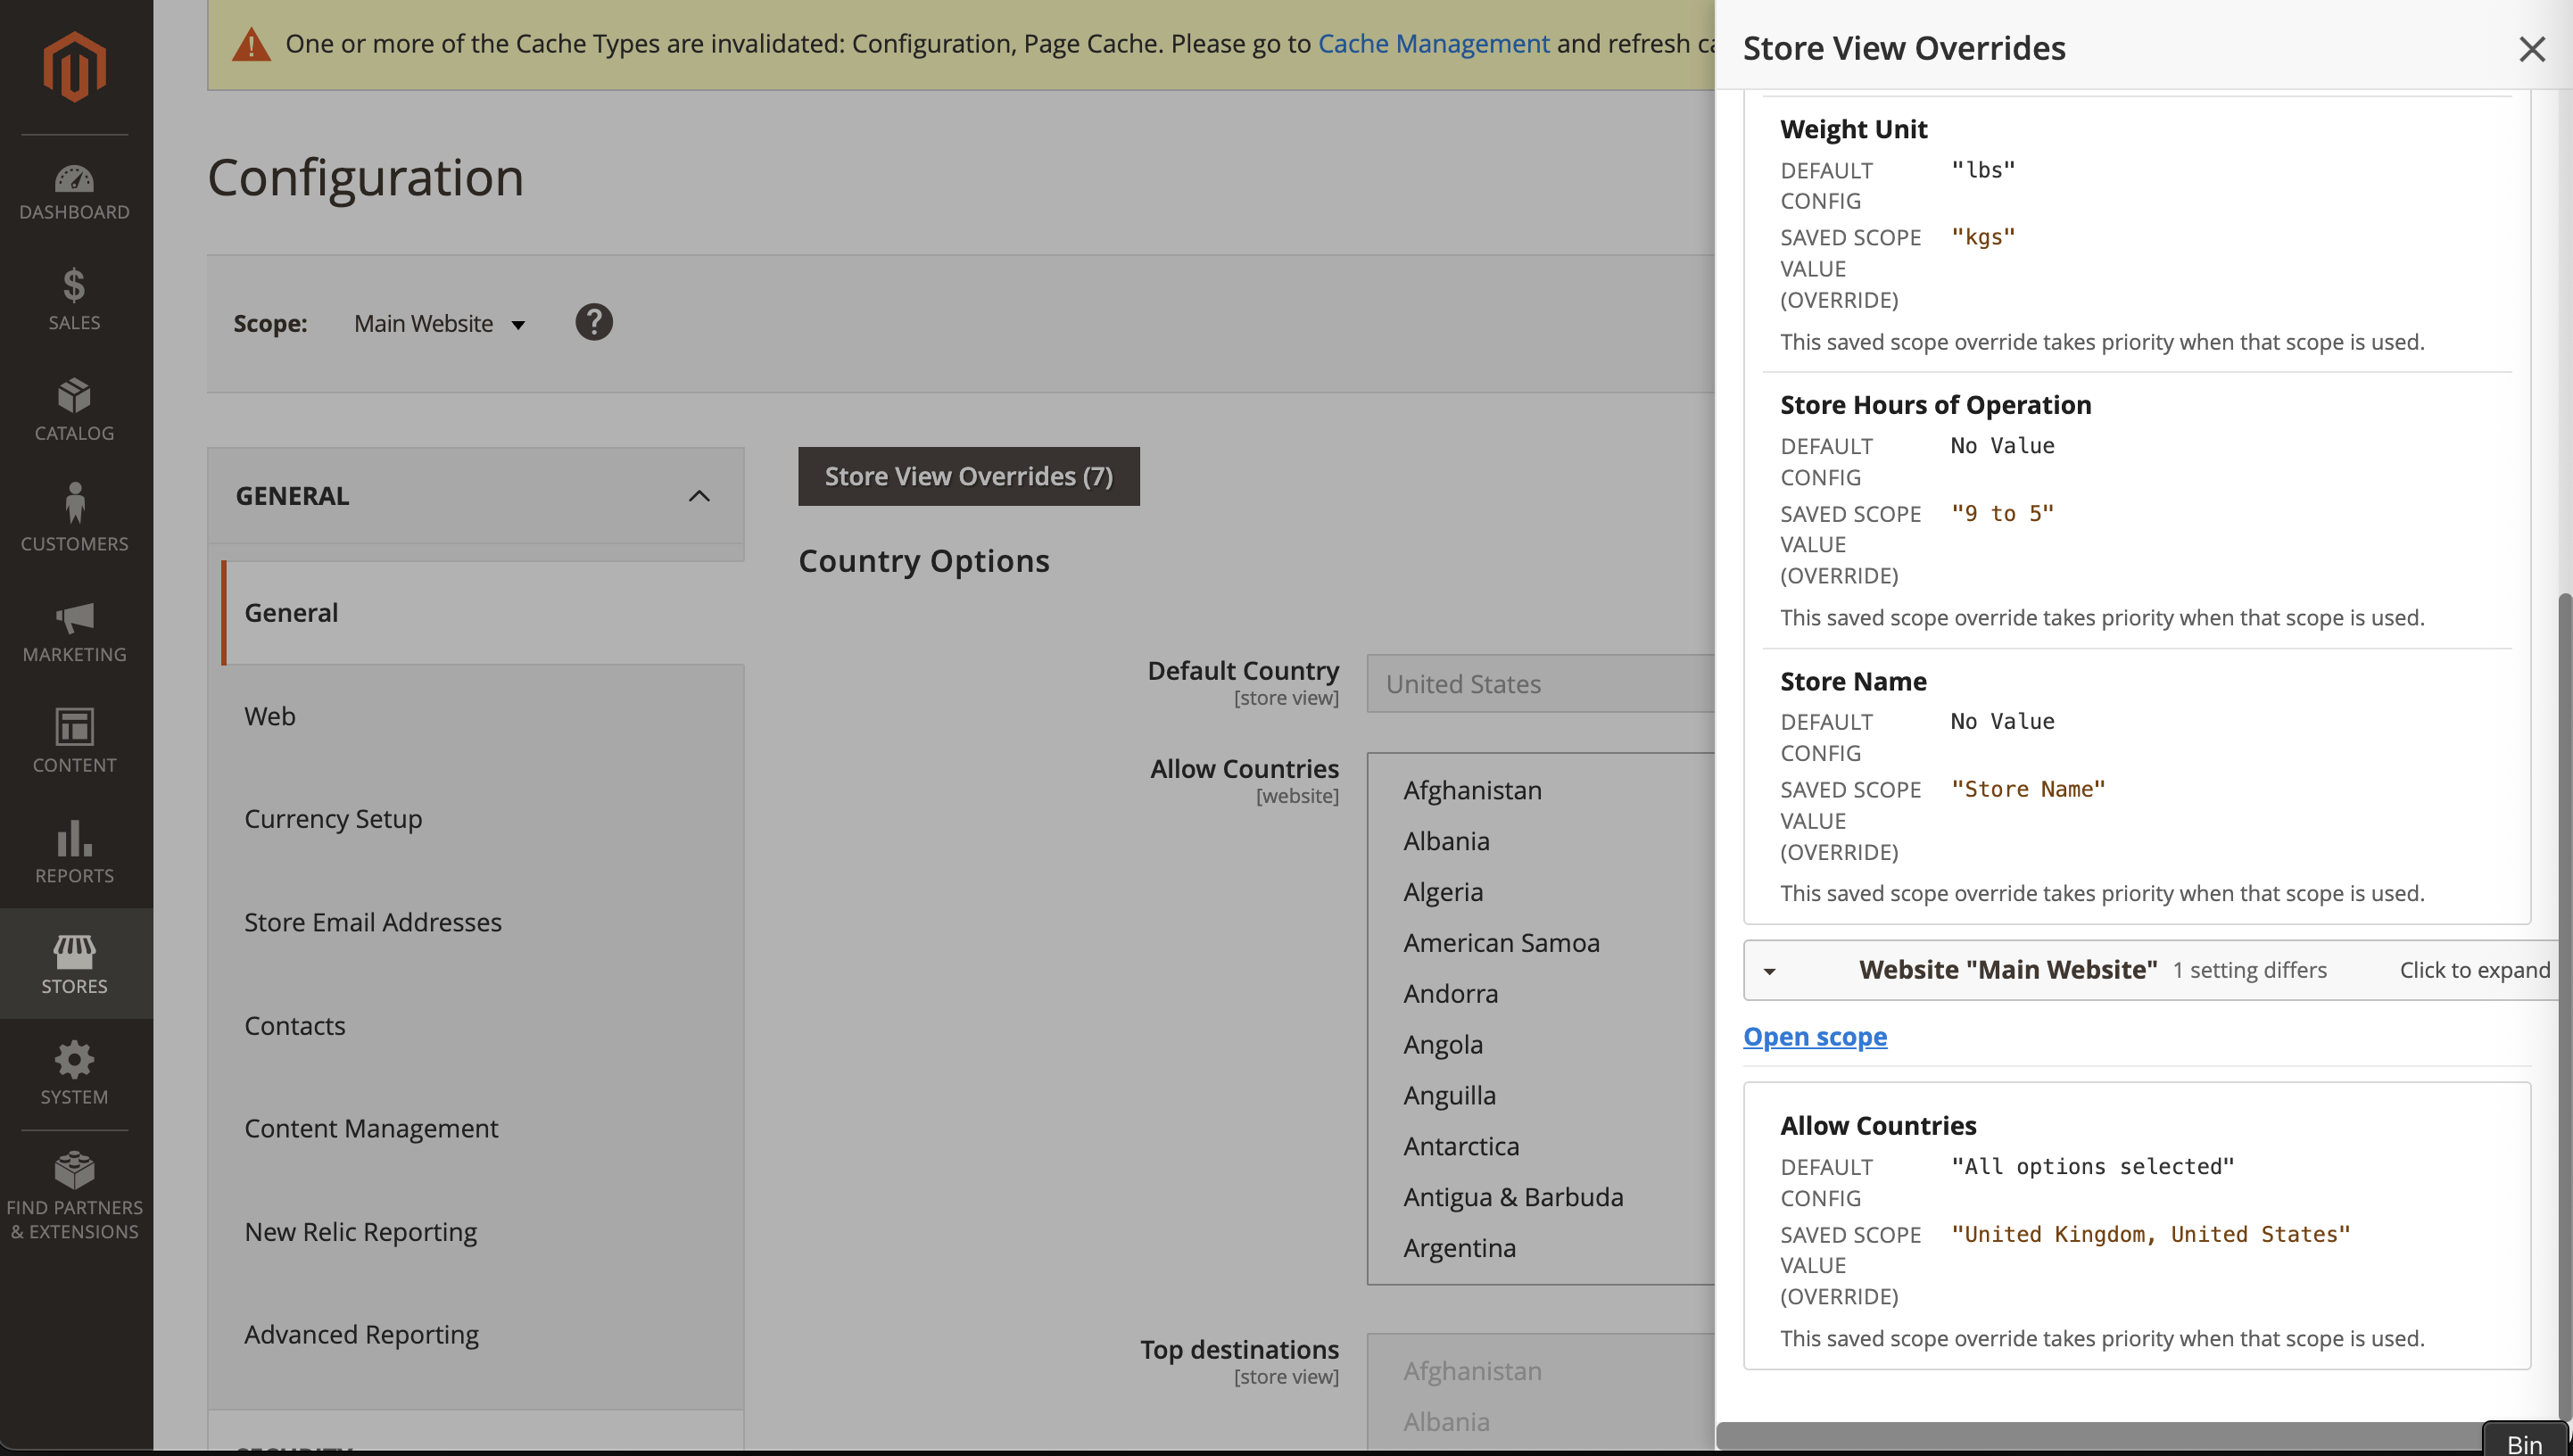Screen dimensions: 2573x1456
Task: Click the Store Hours of Operation heading
Action: coord(1935,405)
